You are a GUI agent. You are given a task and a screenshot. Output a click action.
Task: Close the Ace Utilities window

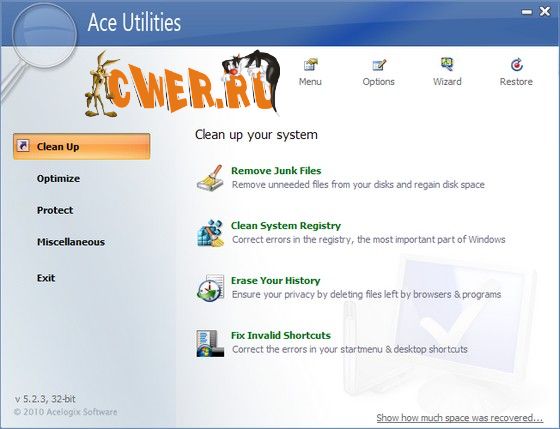[545, 11]
